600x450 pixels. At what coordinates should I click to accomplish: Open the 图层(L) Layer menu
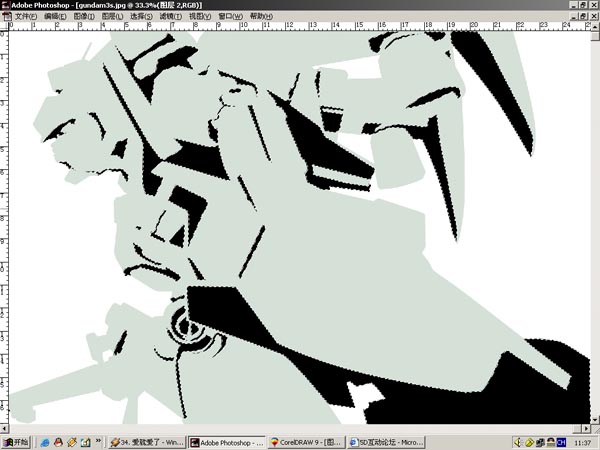coord(112,16)
